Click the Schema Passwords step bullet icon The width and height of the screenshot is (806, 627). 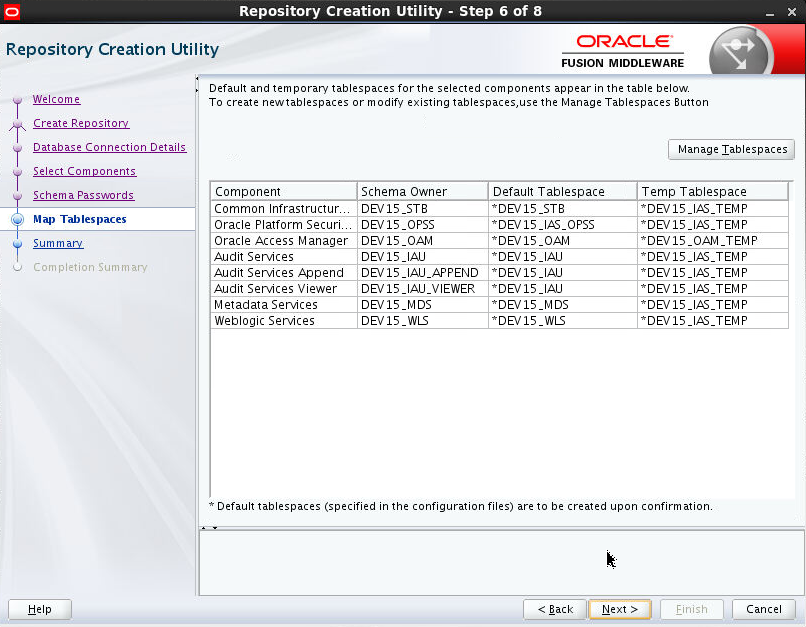coord(17,196)
